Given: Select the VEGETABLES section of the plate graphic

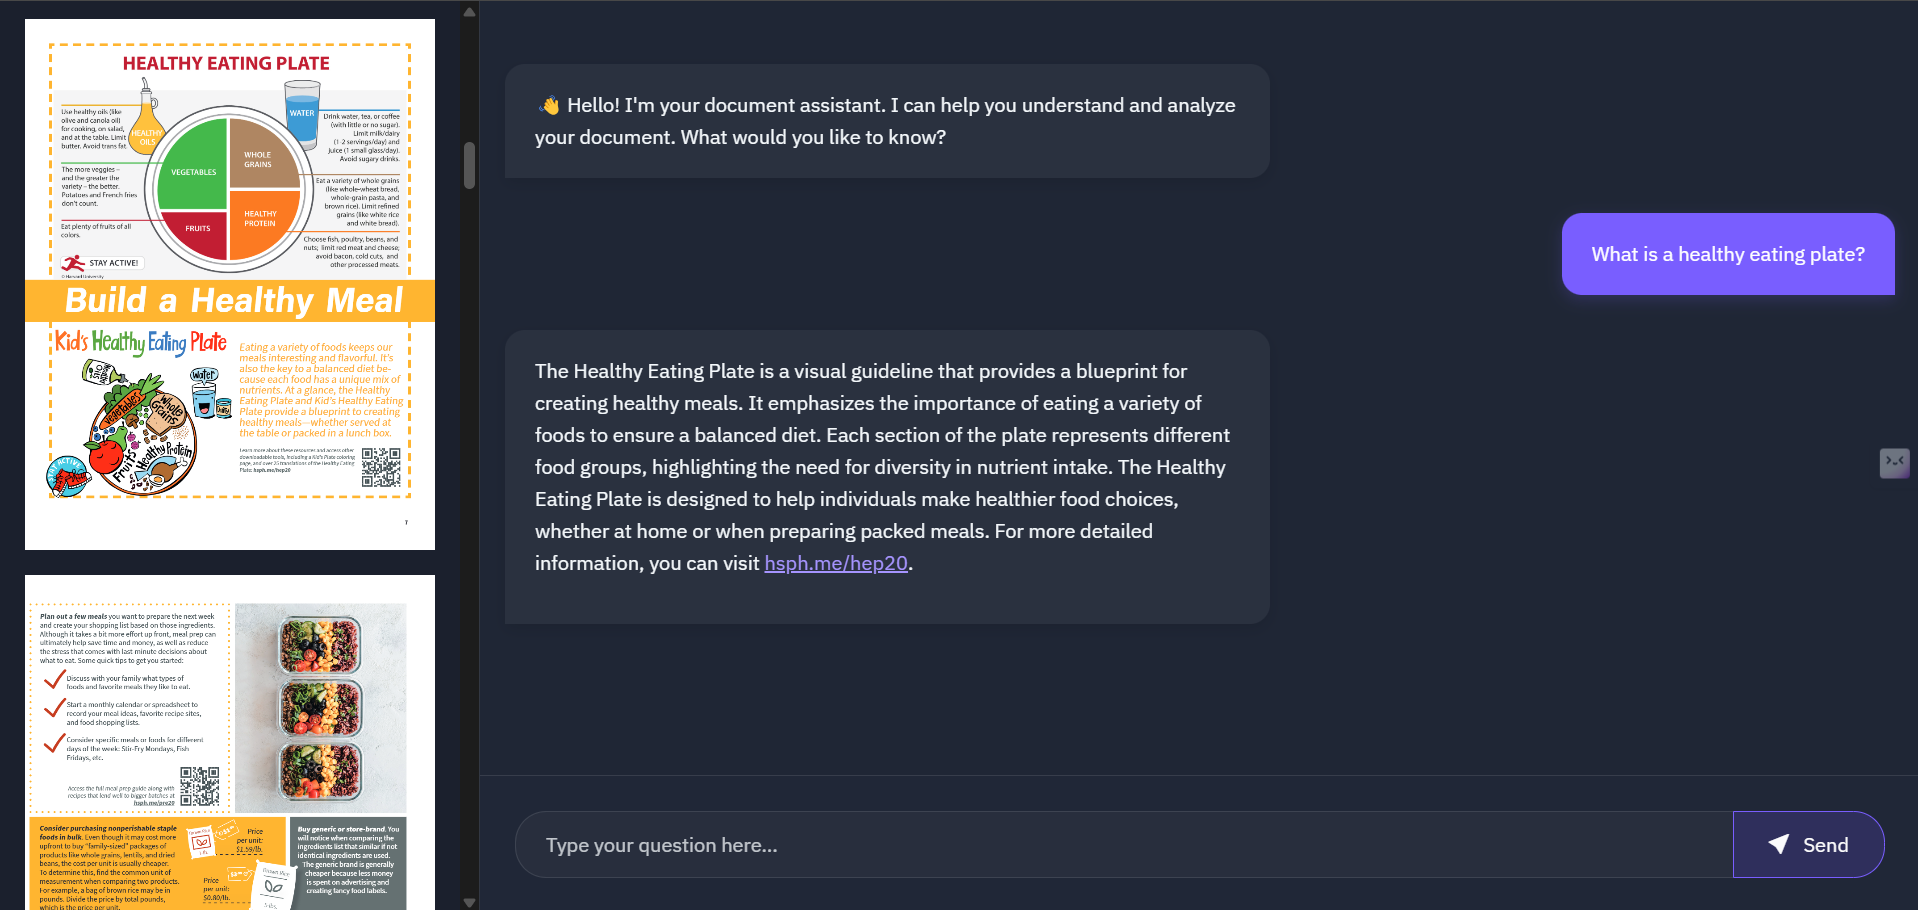Looking at the screenshot, I should click(x=192, y=172).
